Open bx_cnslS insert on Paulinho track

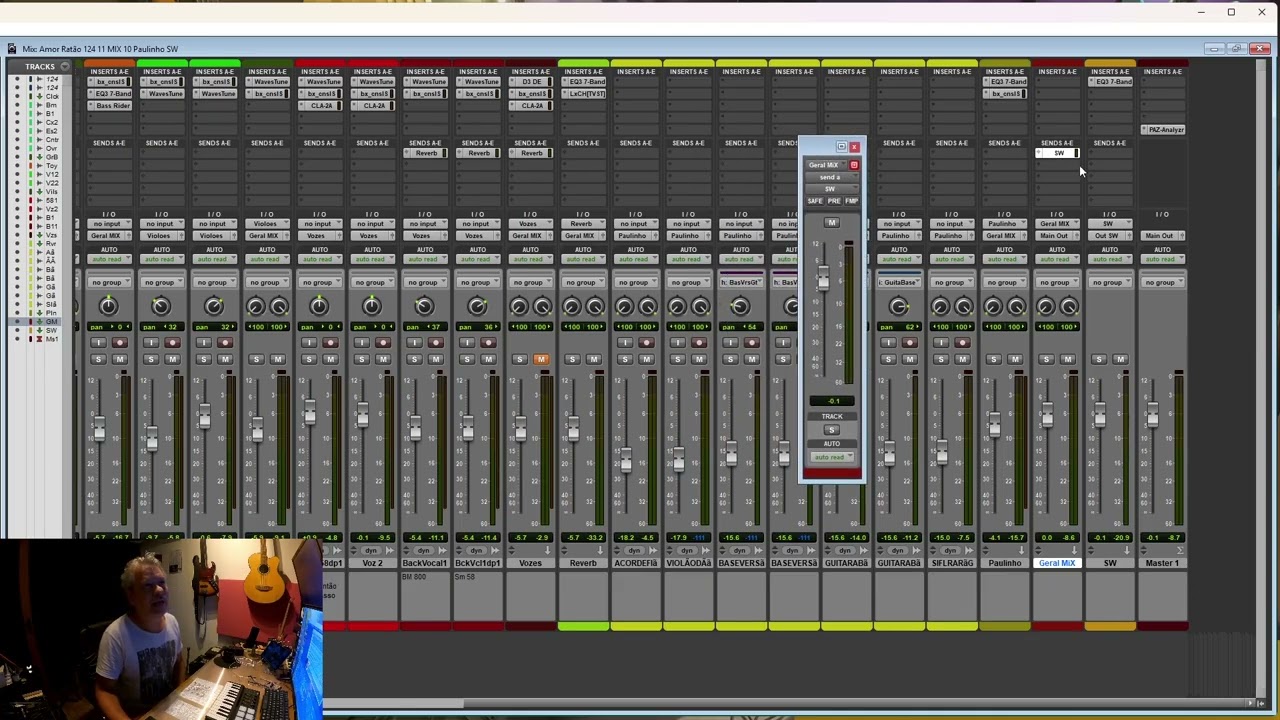tap(1005, 94)
